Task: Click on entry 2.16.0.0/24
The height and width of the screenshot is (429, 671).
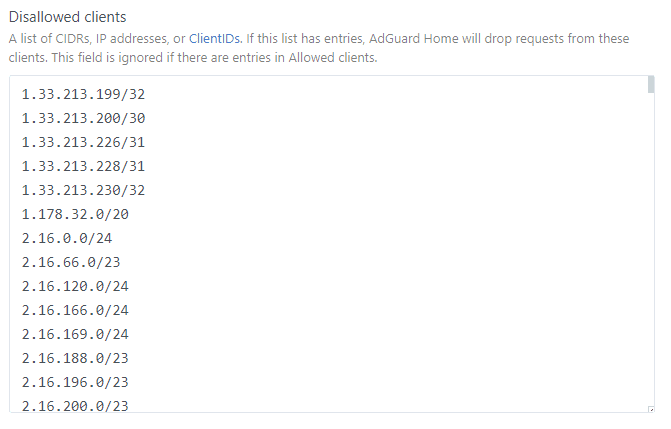Action: point(67,238)
